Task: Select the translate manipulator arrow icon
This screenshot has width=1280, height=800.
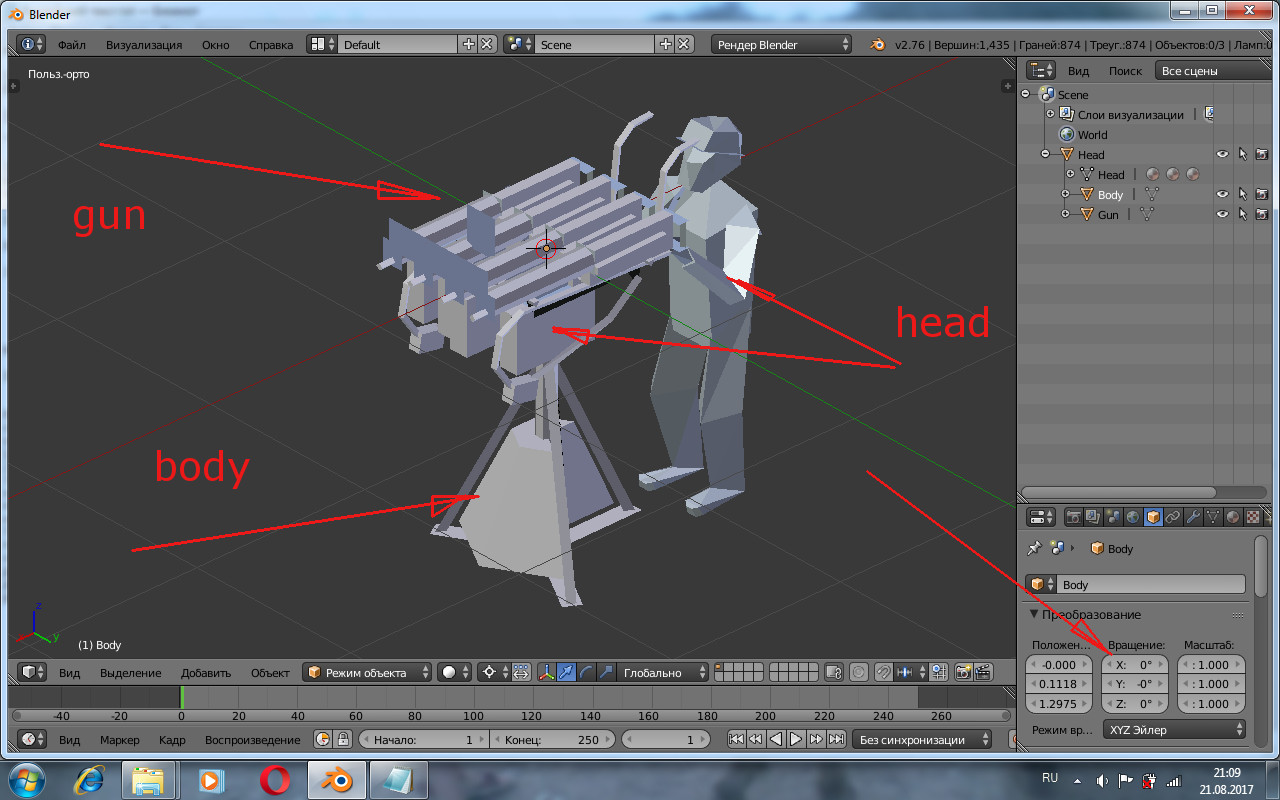Action: pyautogui.click(x=565, y=673)
